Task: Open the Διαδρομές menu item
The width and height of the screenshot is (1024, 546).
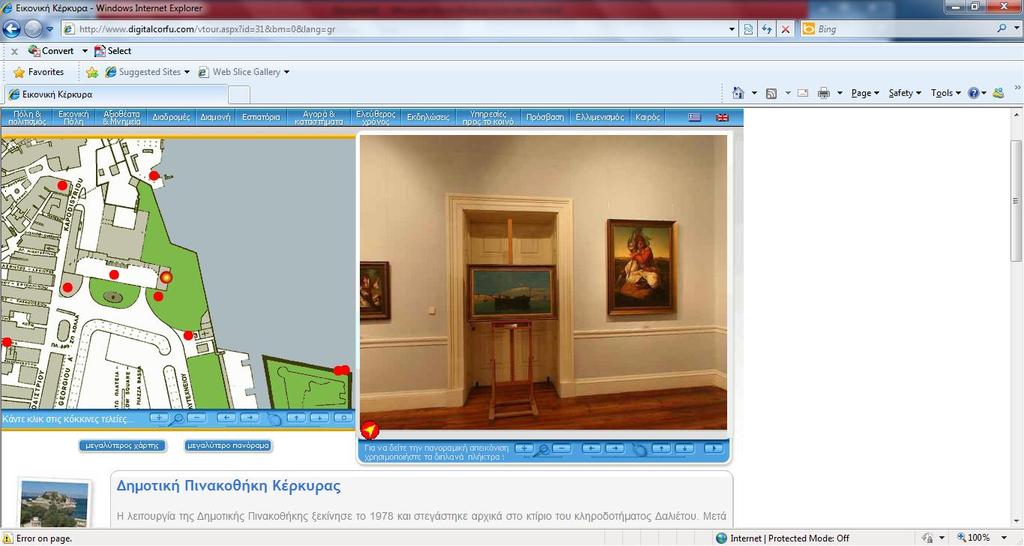Action: click(171, 118)
